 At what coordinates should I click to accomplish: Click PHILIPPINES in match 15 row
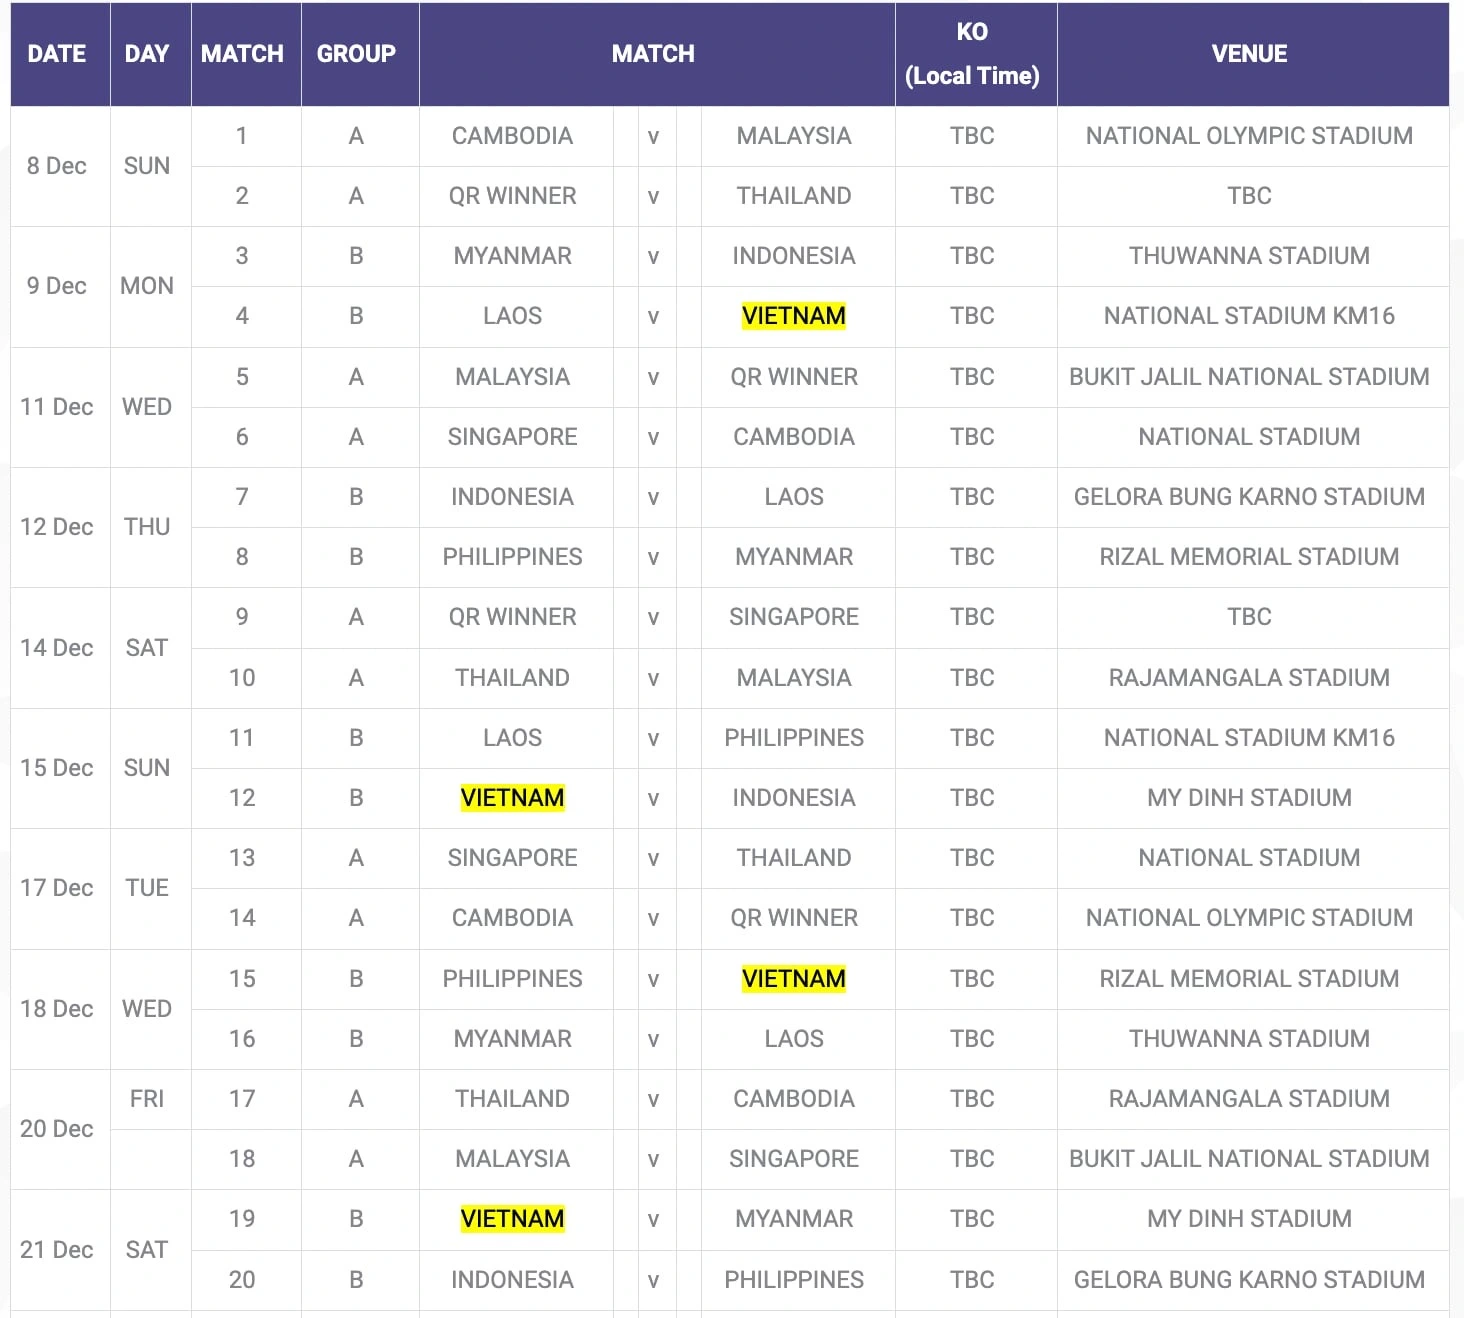513,979
